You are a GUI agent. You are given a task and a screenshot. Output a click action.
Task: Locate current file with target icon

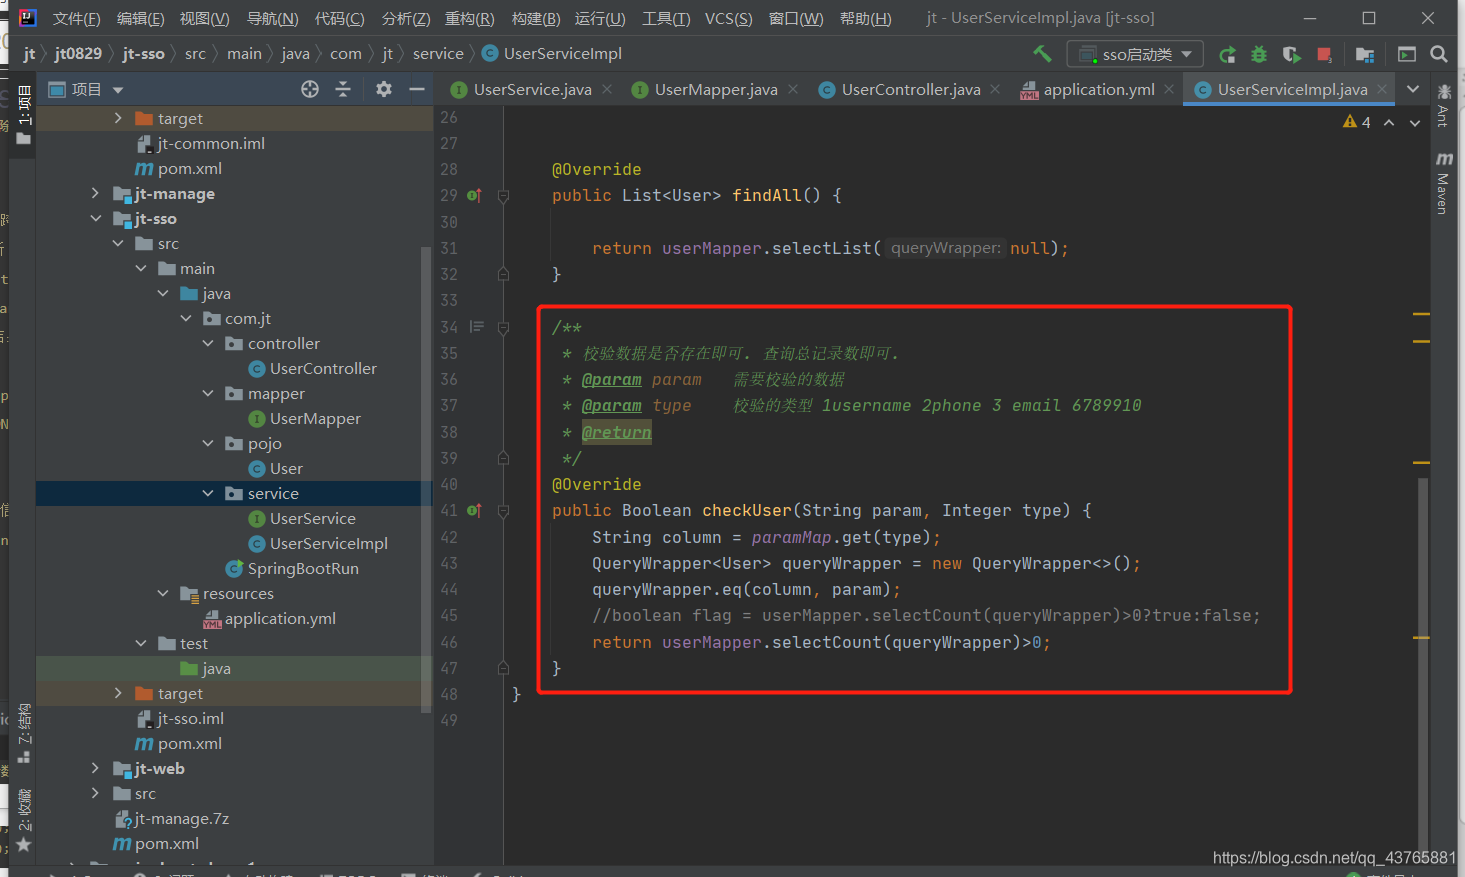tap(310, 89)
